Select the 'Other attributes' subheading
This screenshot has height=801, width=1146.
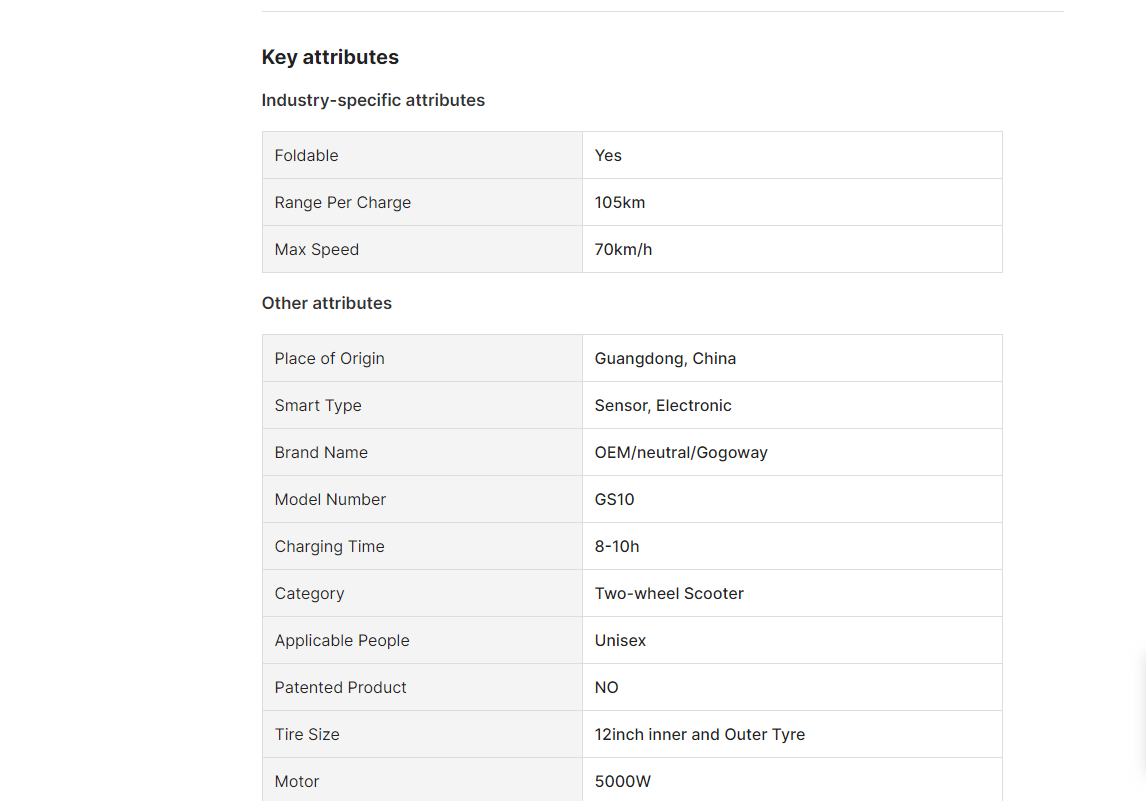(327, 303)
